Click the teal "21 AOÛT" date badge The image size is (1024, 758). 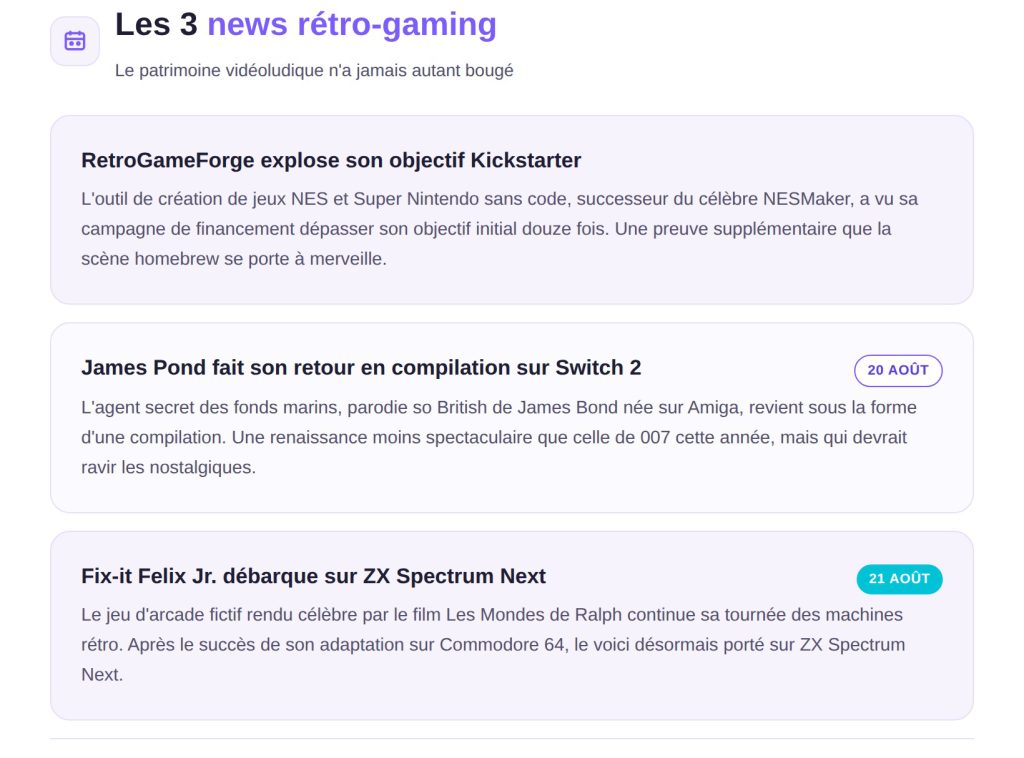899,578
